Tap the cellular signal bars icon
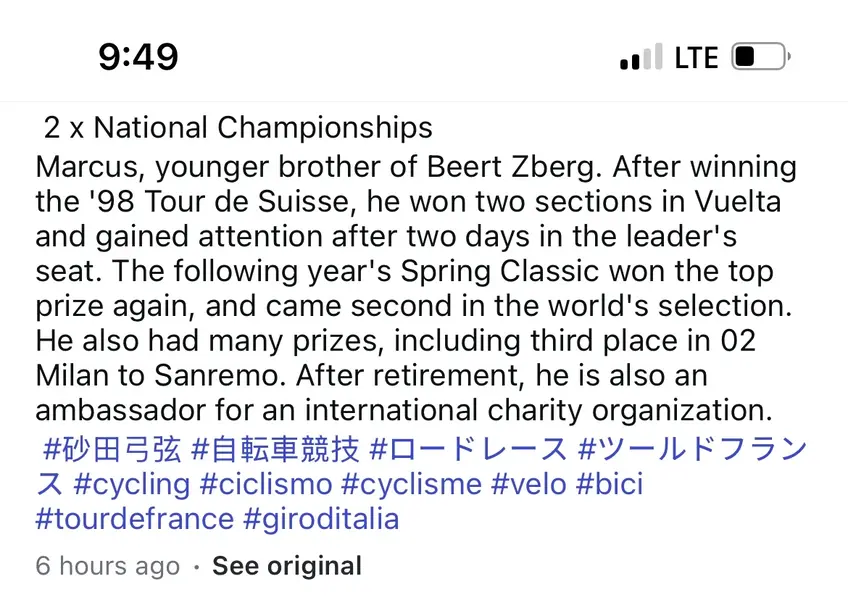The width and height of the screenshot is (848, 600). coord(641,56)
